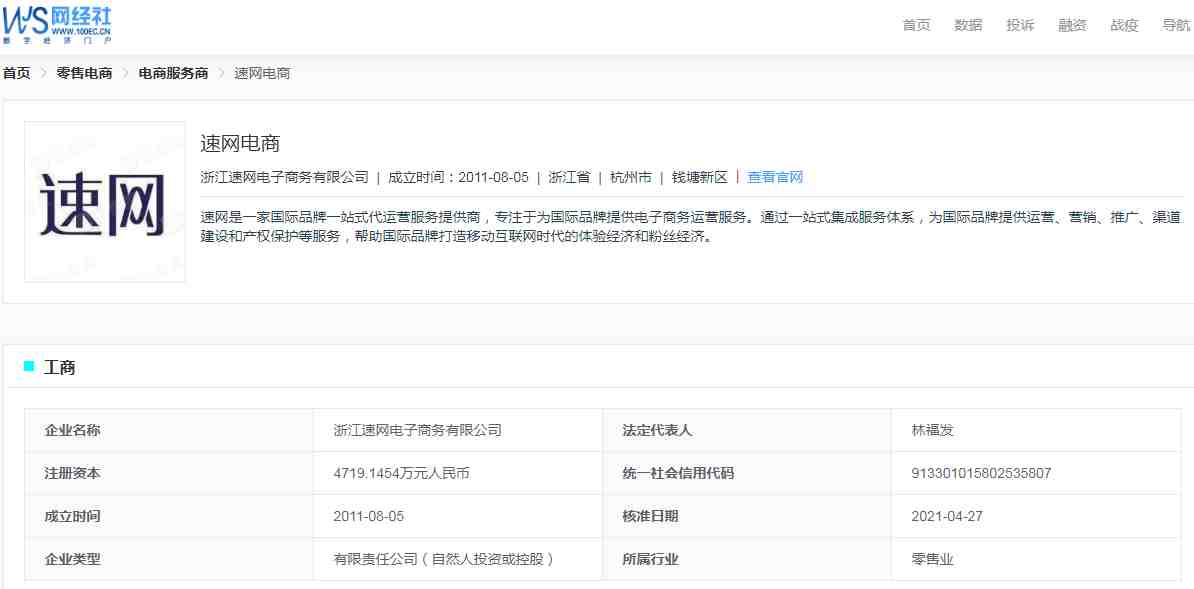Open the 战疫 navigation menu item
Screen dimensions: 1194x589
coord(1124,25)
